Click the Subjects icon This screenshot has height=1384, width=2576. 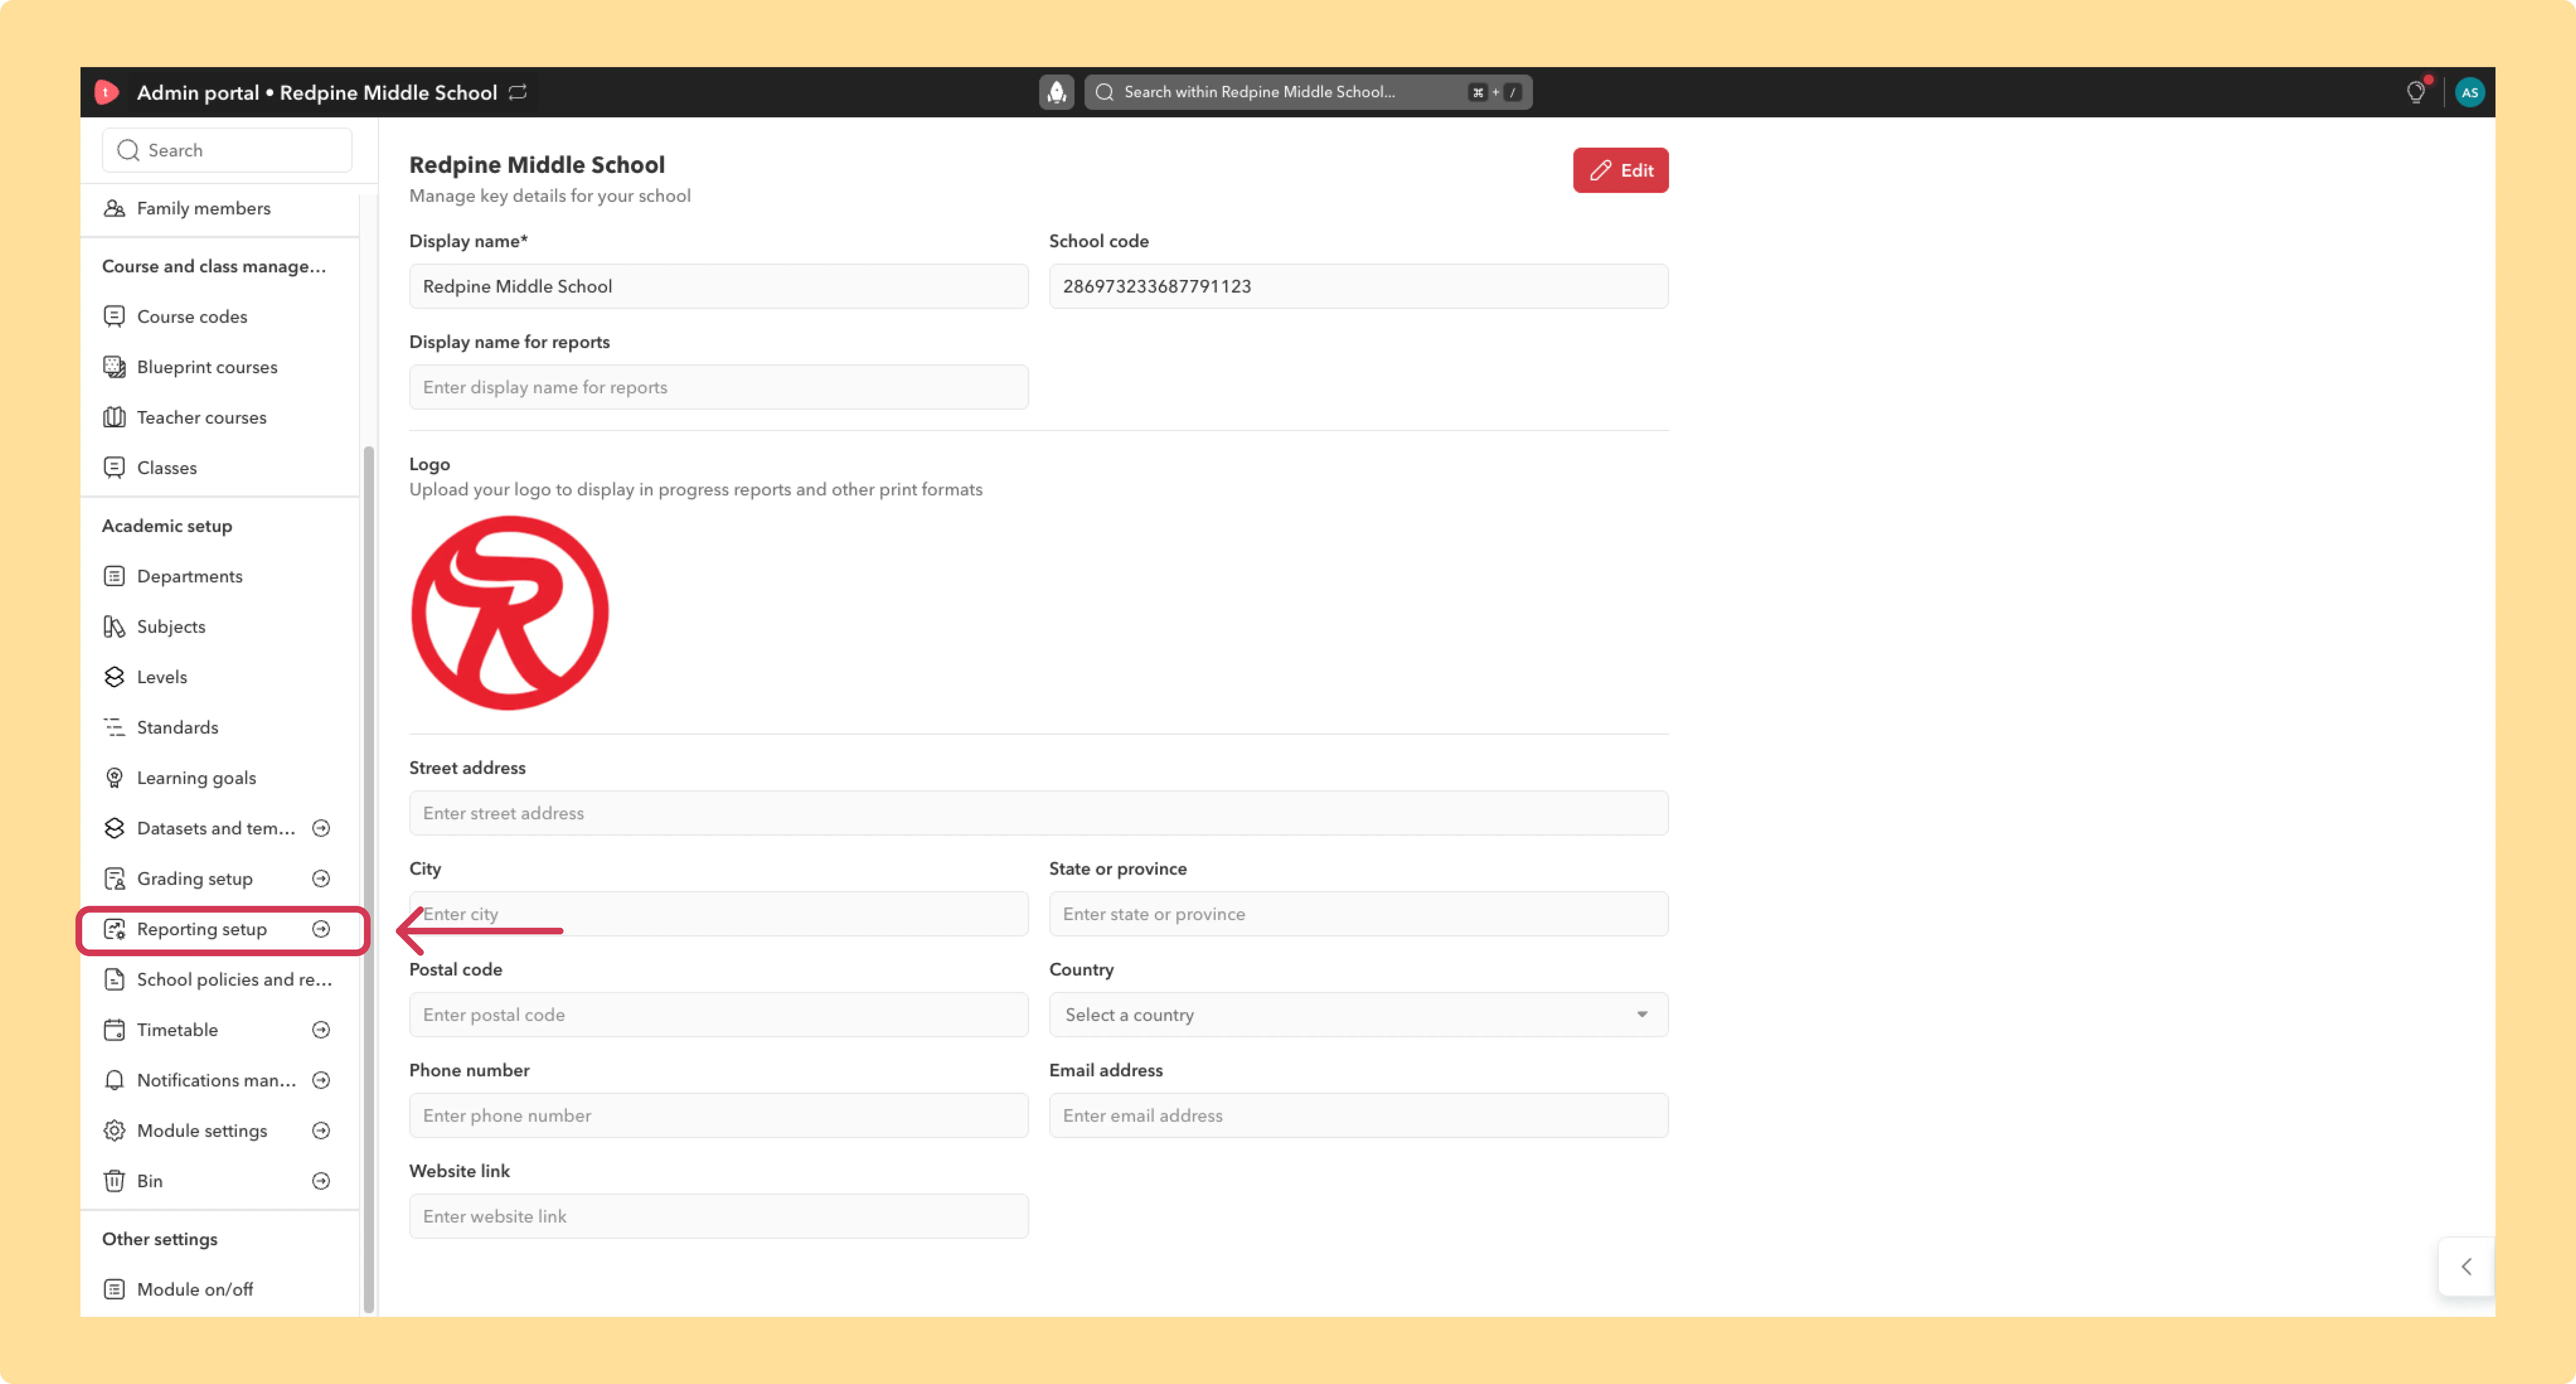click(x=115, y=627)
